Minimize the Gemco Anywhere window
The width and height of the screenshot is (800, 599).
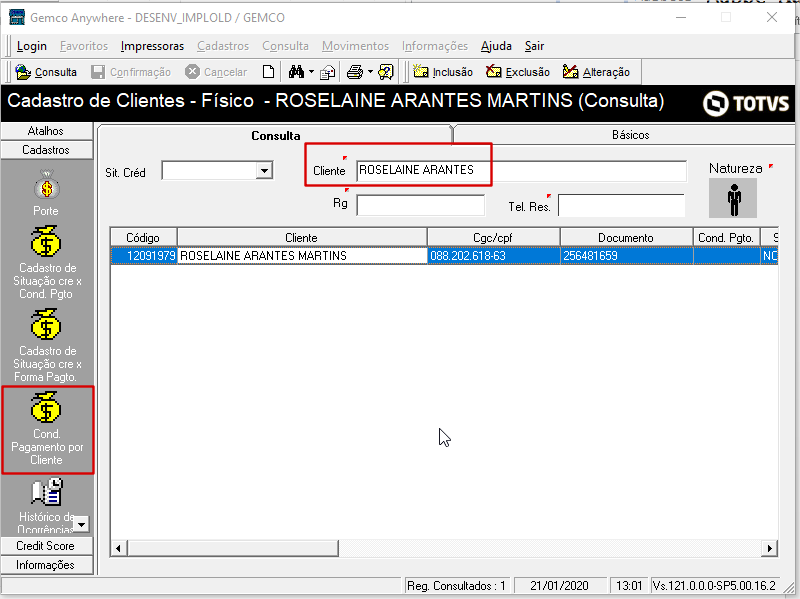681,17
